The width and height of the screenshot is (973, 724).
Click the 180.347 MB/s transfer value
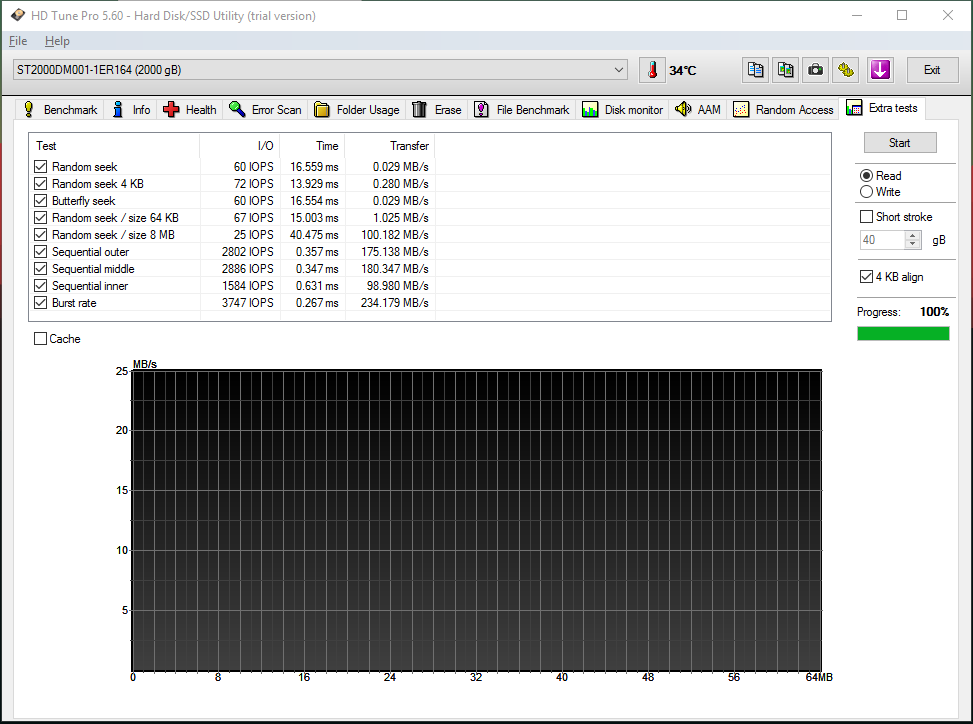point(395,269)
